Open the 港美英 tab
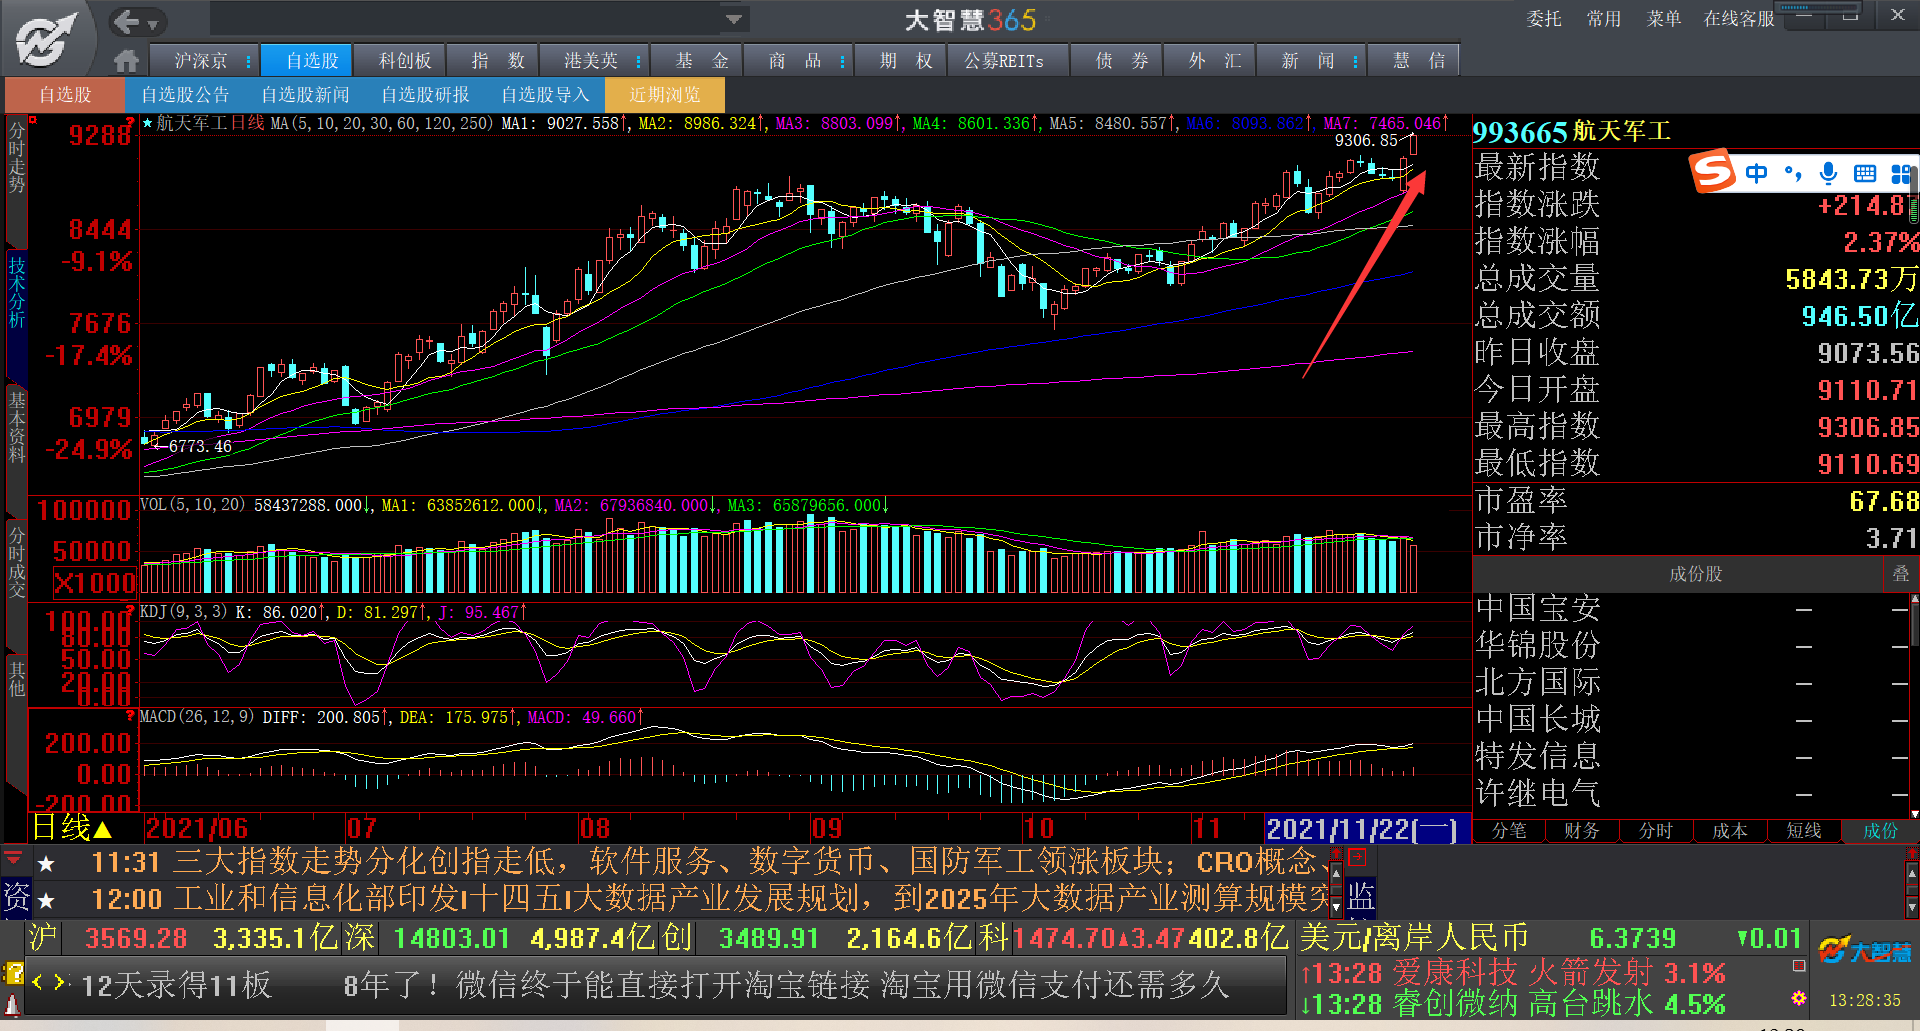 591,61
